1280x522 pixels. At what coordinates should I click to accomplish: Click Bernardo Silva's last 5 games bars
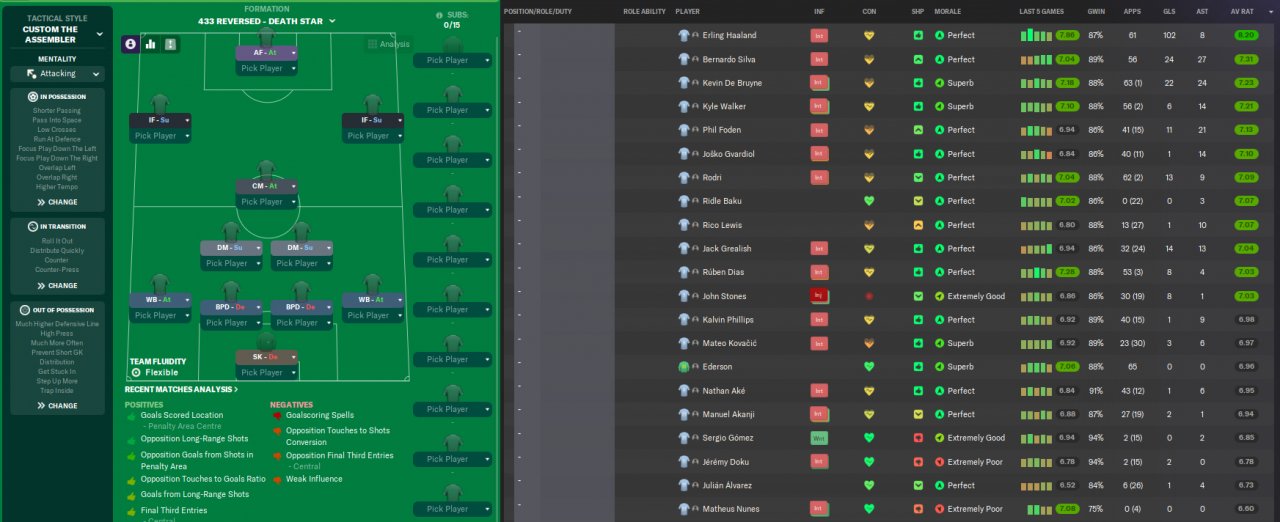pyautogui.click(x=1036, y=60)
